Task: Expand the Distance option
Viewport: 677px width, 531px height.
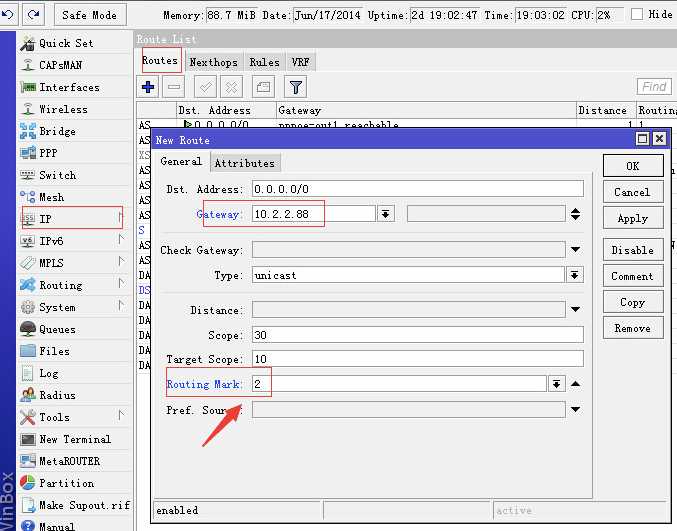Action: point(576,309)
